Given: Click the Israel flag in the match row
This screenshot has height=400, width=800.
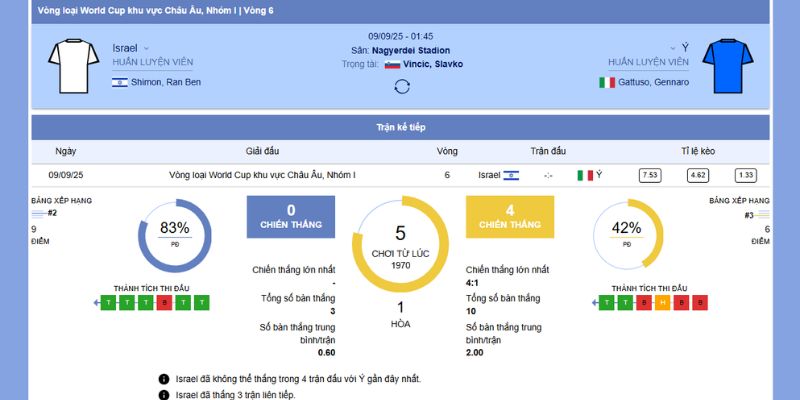Looking at the screenshot, I should click(511, 175).
